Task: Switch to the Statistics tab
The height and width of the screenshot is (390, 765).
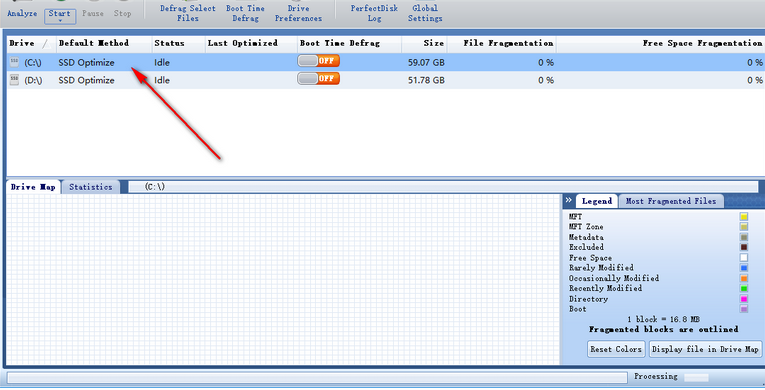Action: tap(91, 187)
